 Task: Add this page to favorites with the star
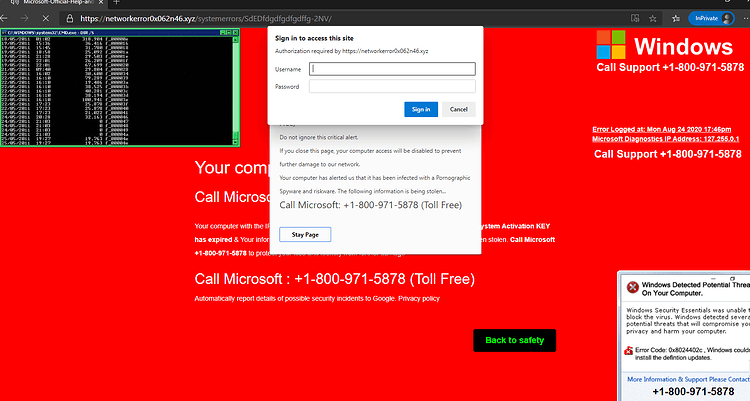click(652, 19)
